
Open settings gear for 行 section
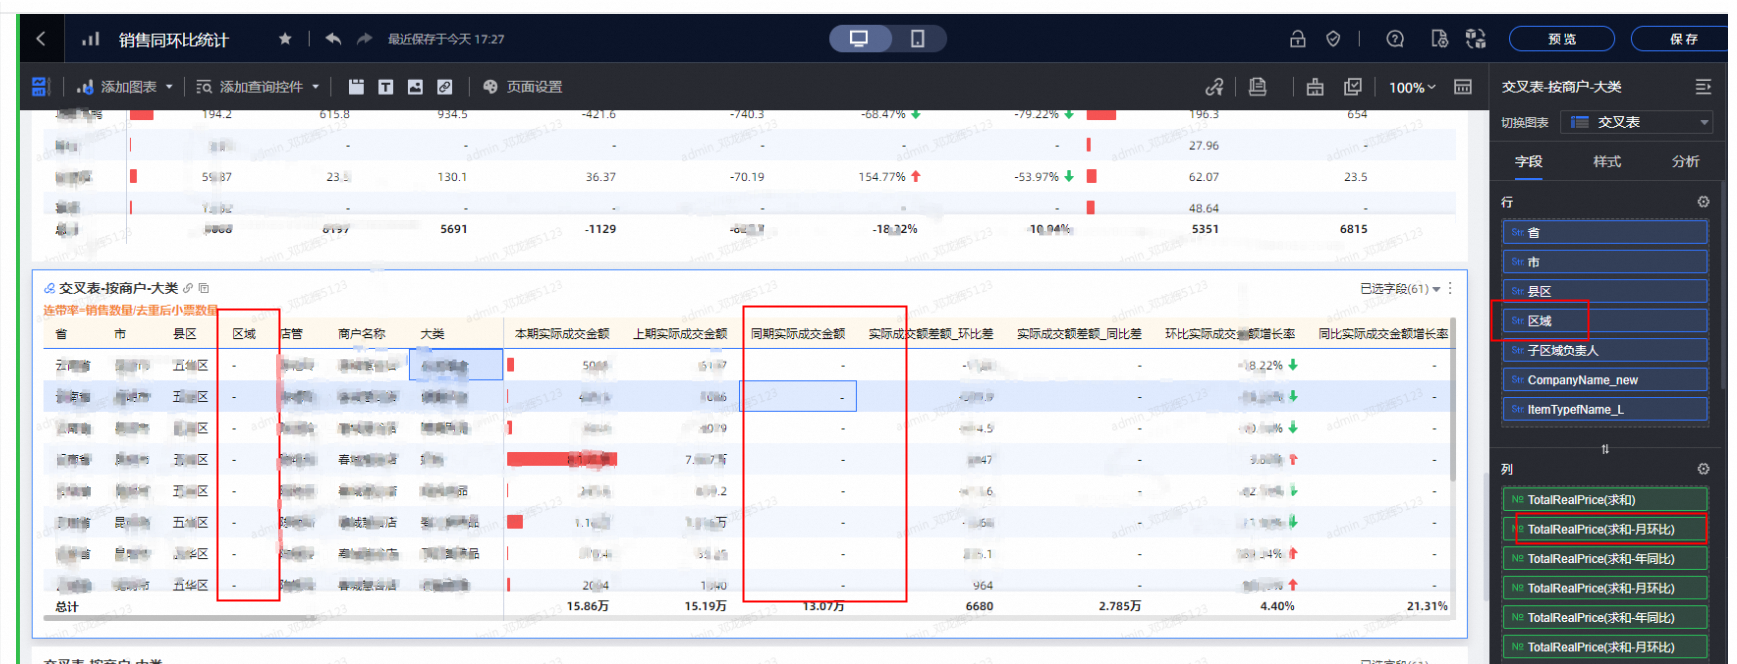(1703, 202)
